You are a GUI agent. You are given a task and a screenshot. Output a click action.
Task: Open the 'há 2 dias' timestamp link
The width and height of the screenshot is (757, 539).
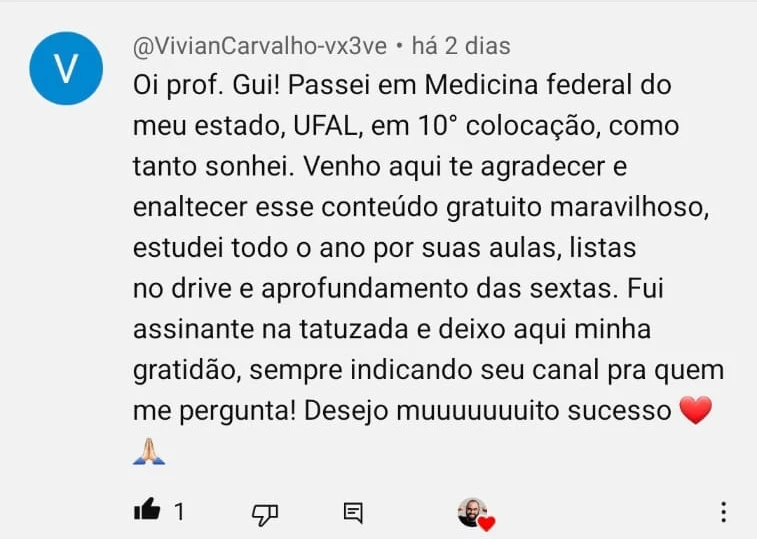(461, 46)
